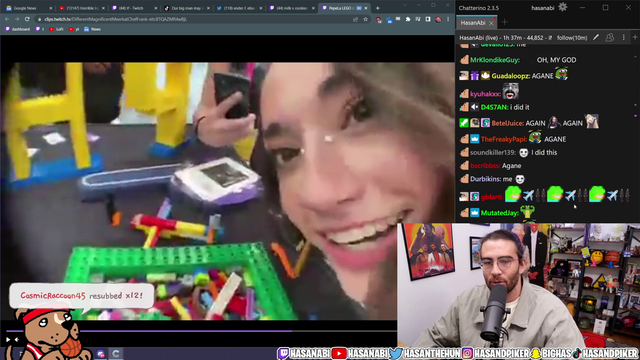Go back in browser history
This screenshot has width=640, height=360.
(x=7, y=19)
